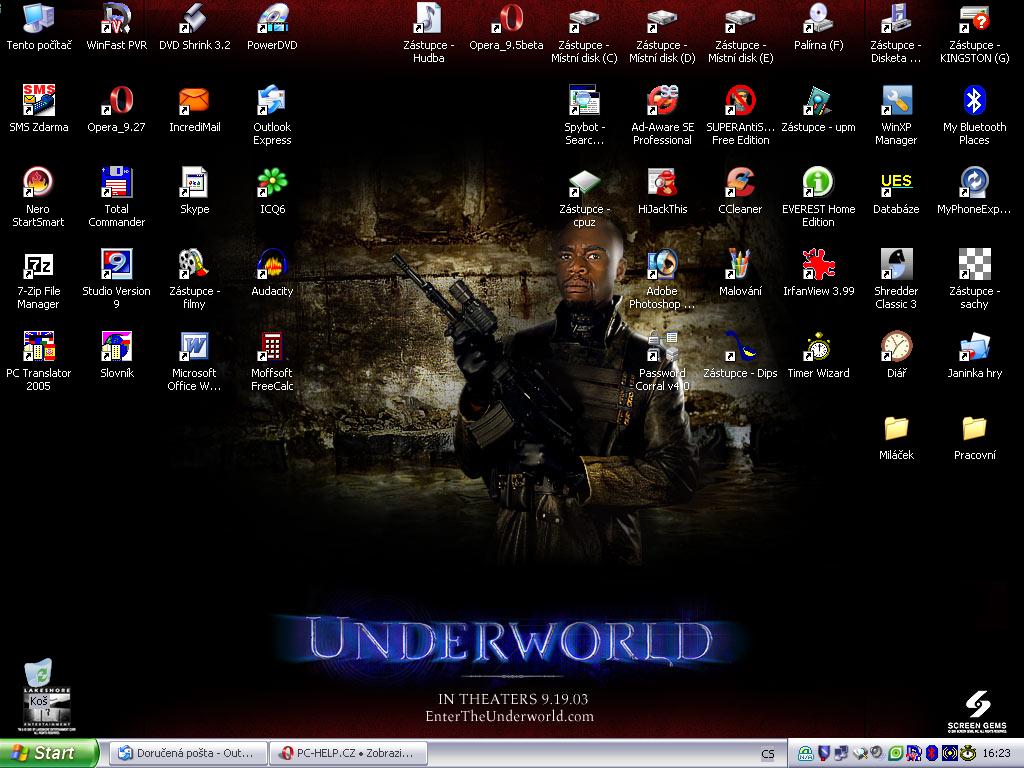The height and width of the screenshot is (768, 1024).
Task: Click the My Bluetooth Places icon
Action: [x=974, y=101]
